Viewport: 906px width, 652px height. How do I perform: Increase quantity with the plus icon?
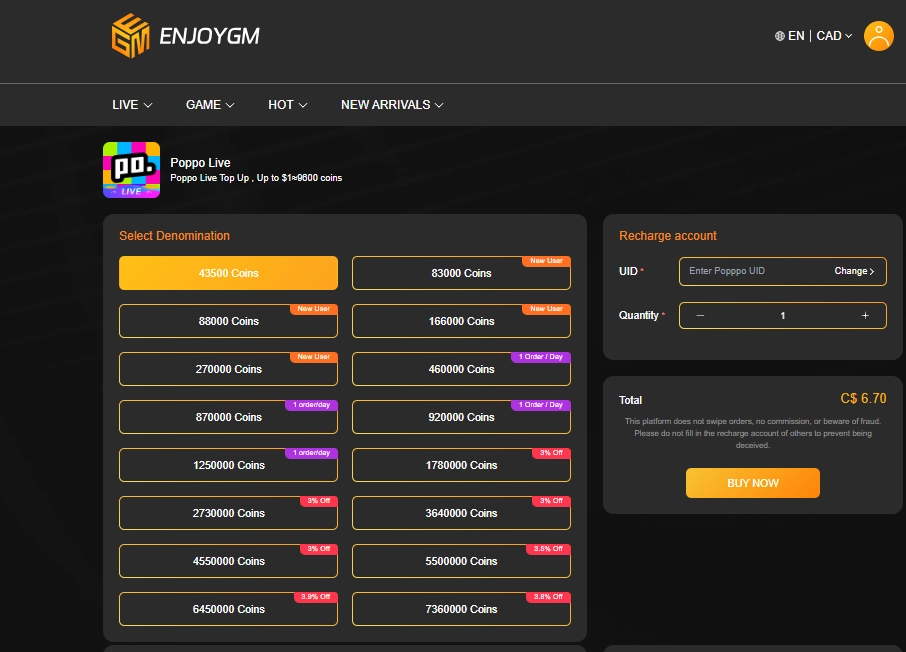click(865, 315)
